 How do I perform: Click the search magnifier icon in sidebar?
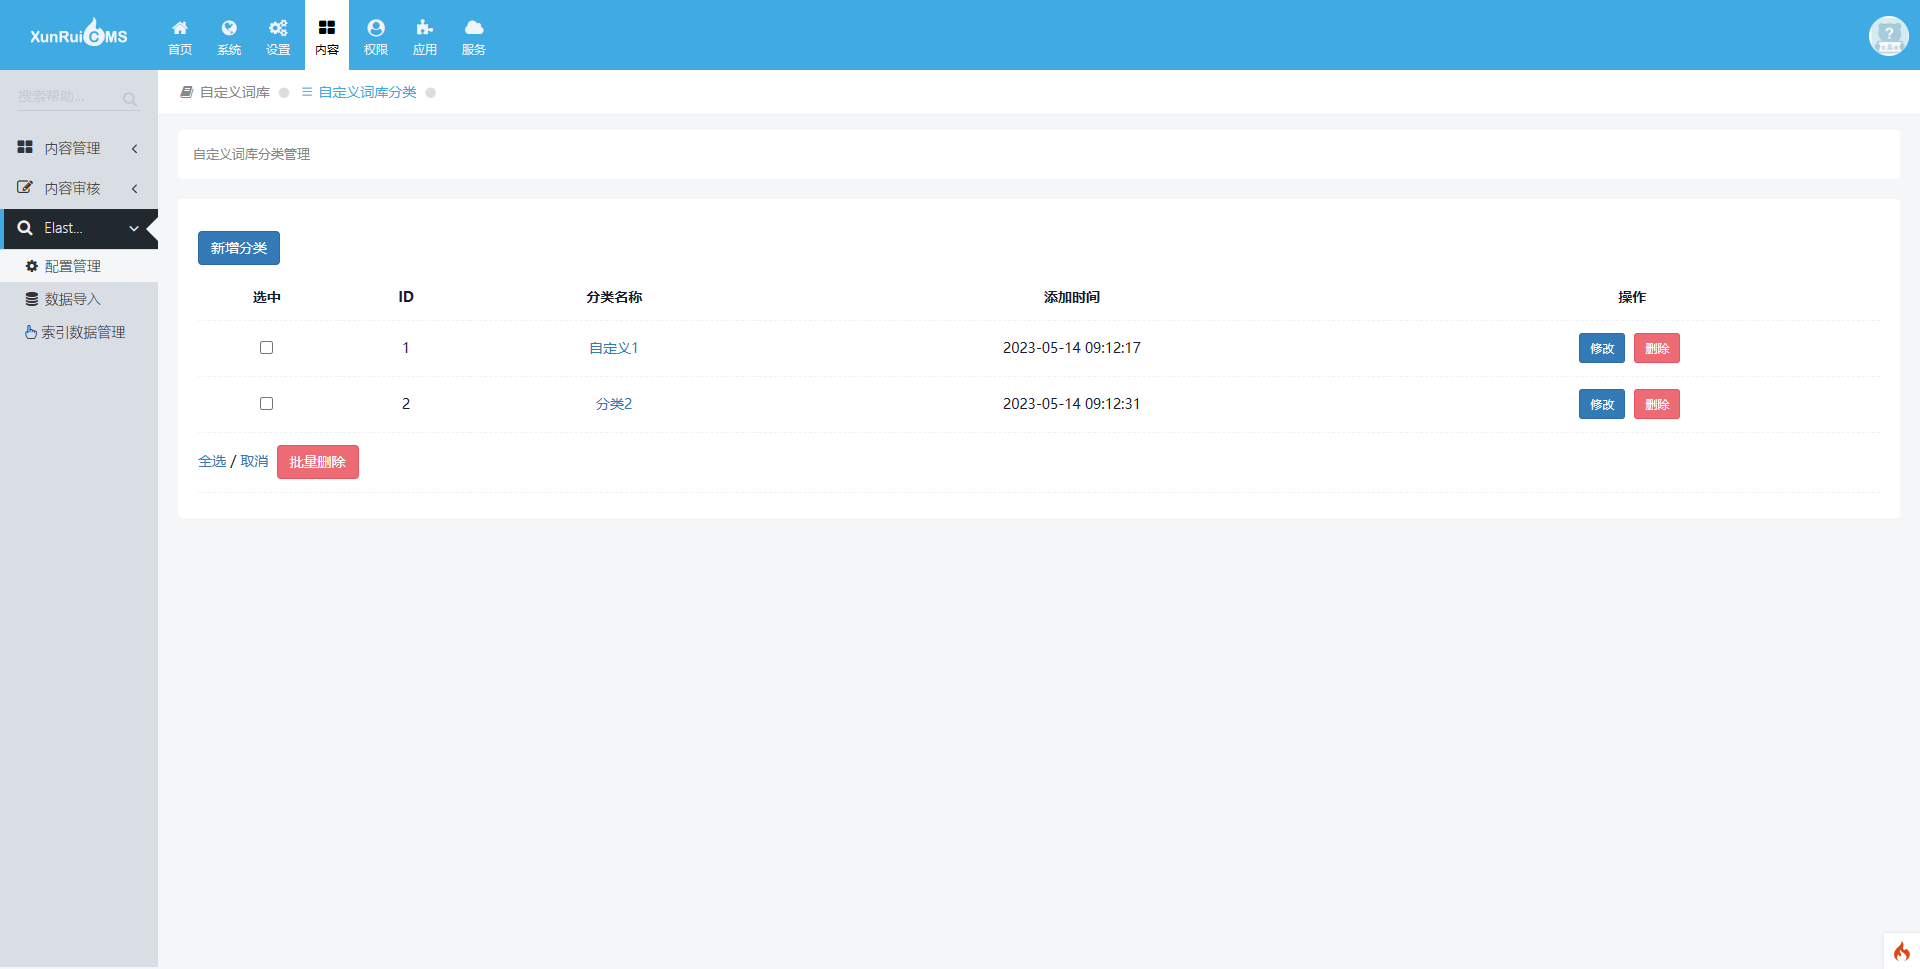pos(130,98)
